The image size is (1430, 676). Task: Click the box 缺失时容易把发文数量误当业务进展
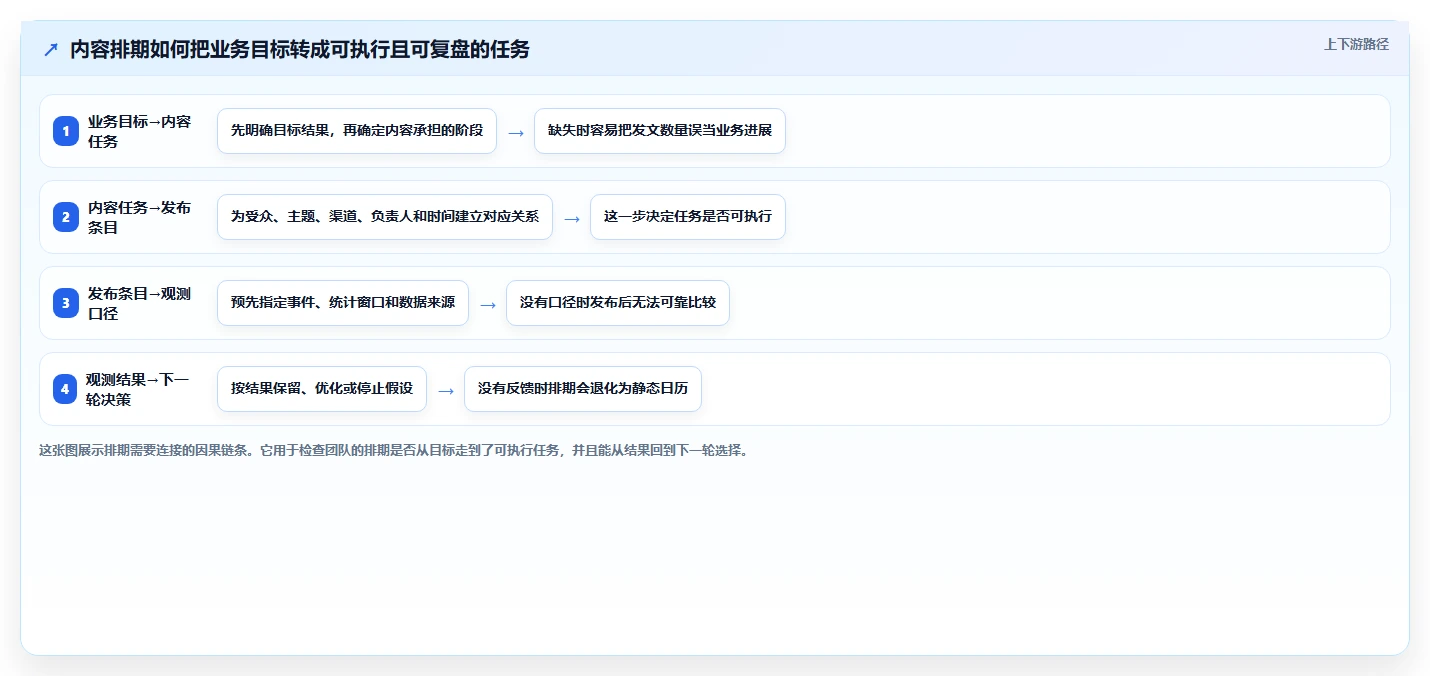click(x=660, y=131)
